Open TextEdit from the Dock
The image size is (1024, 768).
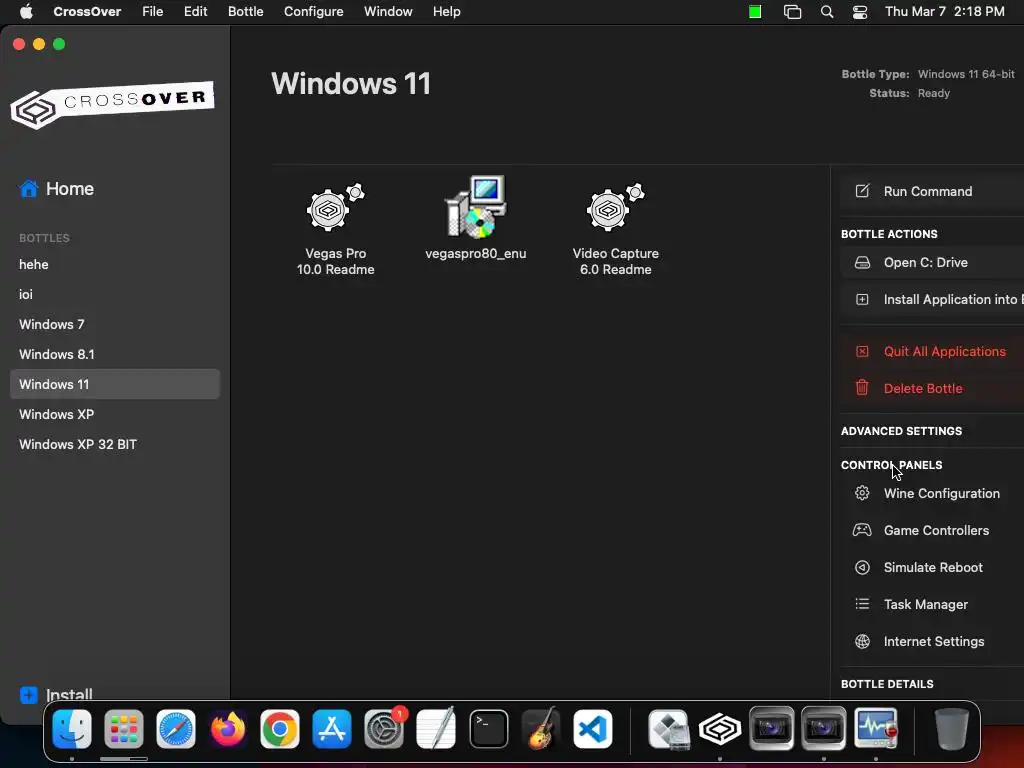[x=436, y=729]
